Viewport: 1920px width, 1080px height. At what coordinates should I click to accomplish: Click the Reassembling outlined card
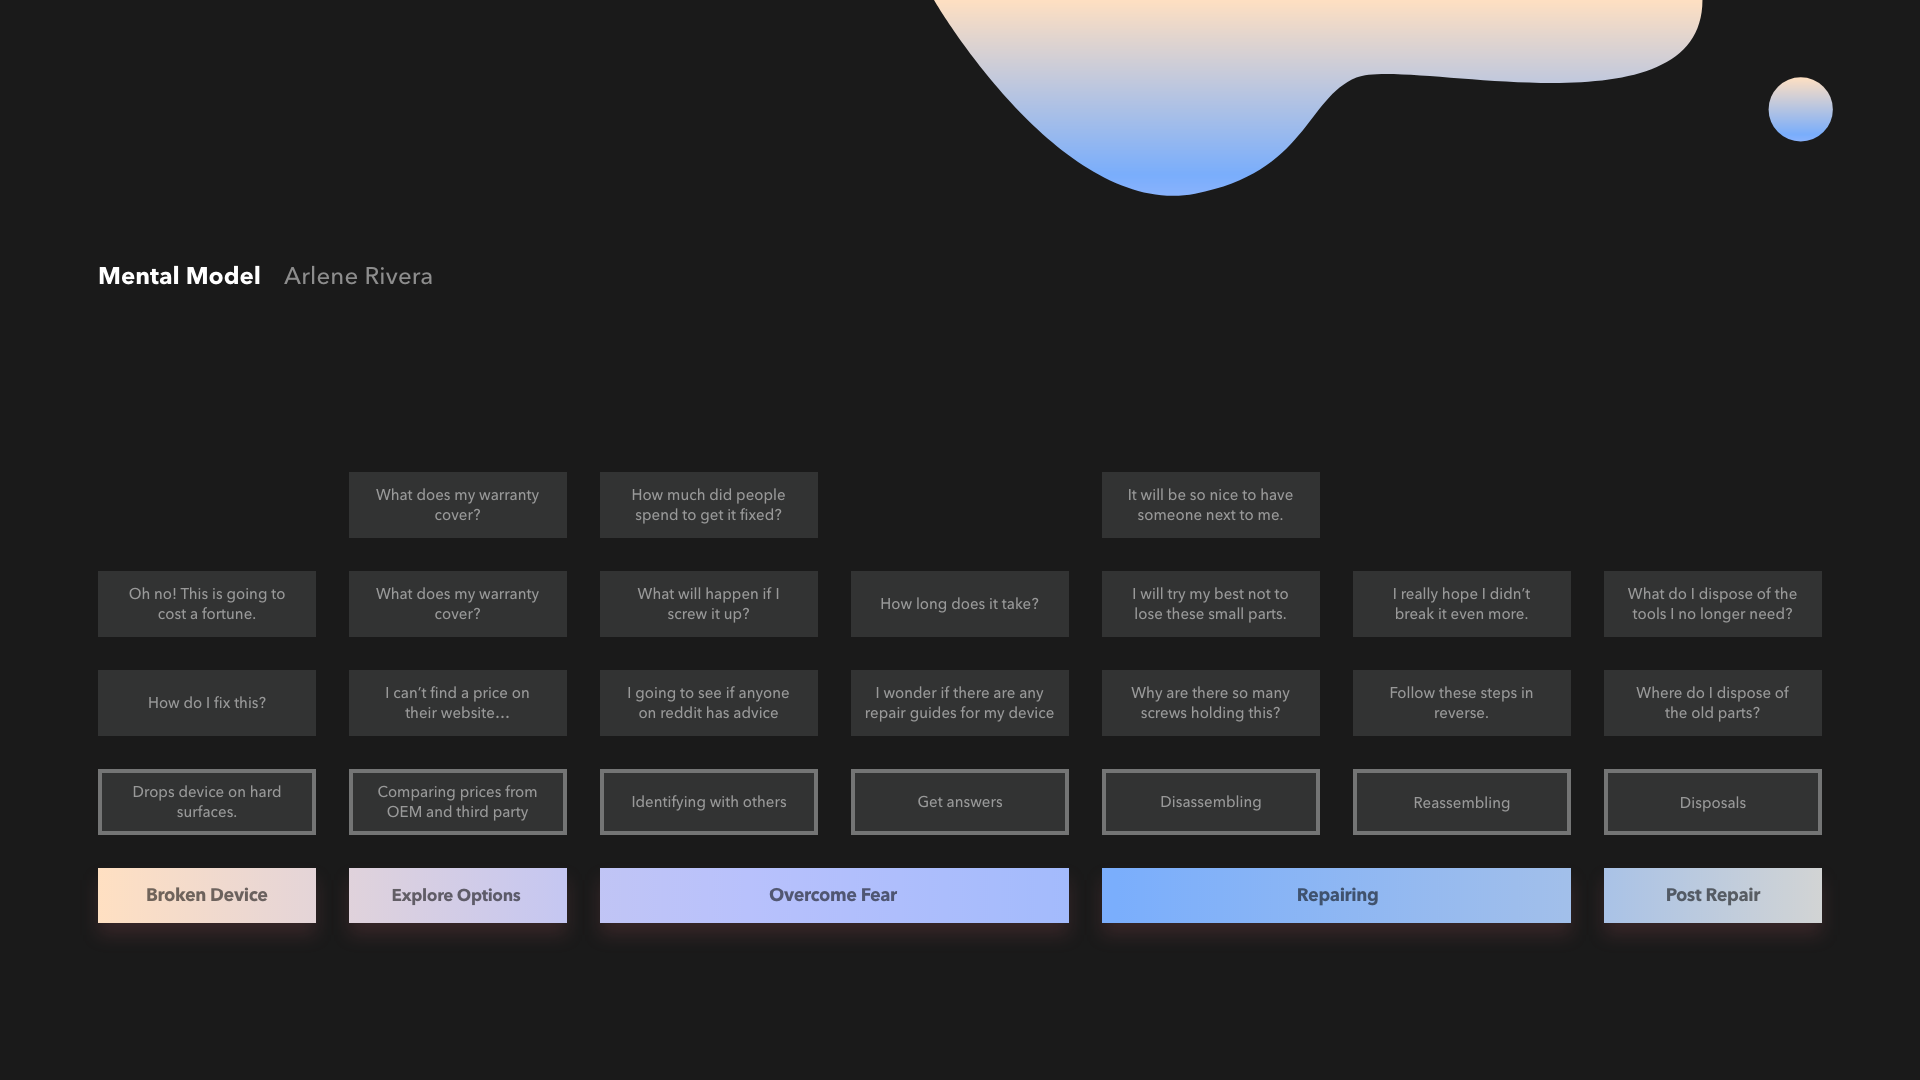tap(1461, 802)
